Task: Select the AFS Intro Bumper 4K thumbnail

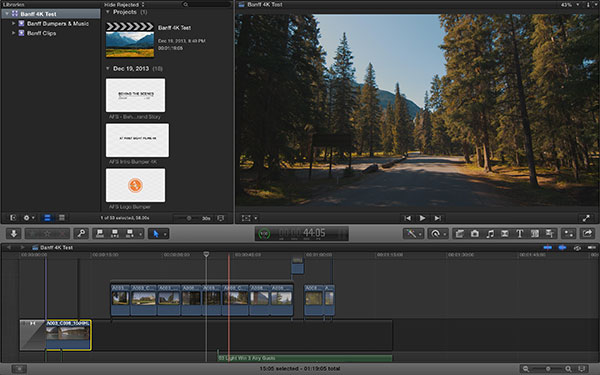Action: tap(137, 140)
